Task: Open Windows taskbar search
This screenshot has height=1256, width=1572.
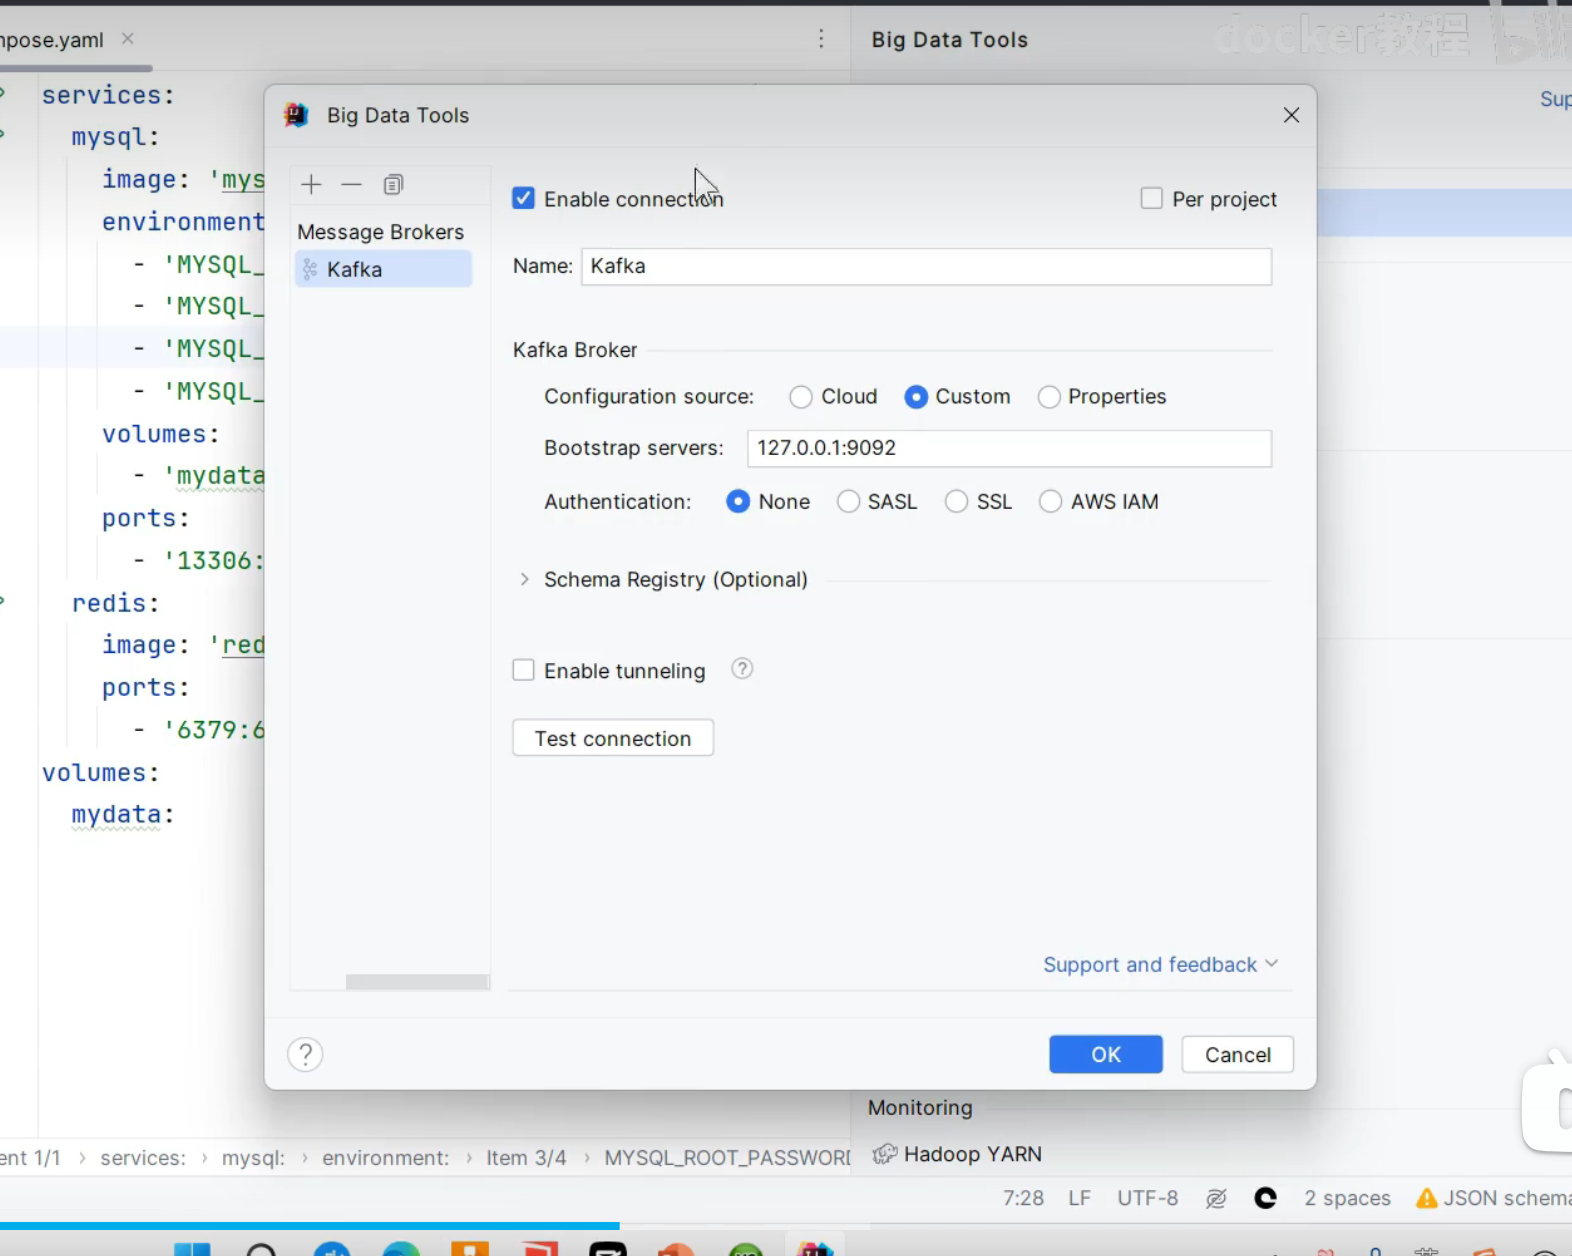Action: click(x=261, y=1249)
